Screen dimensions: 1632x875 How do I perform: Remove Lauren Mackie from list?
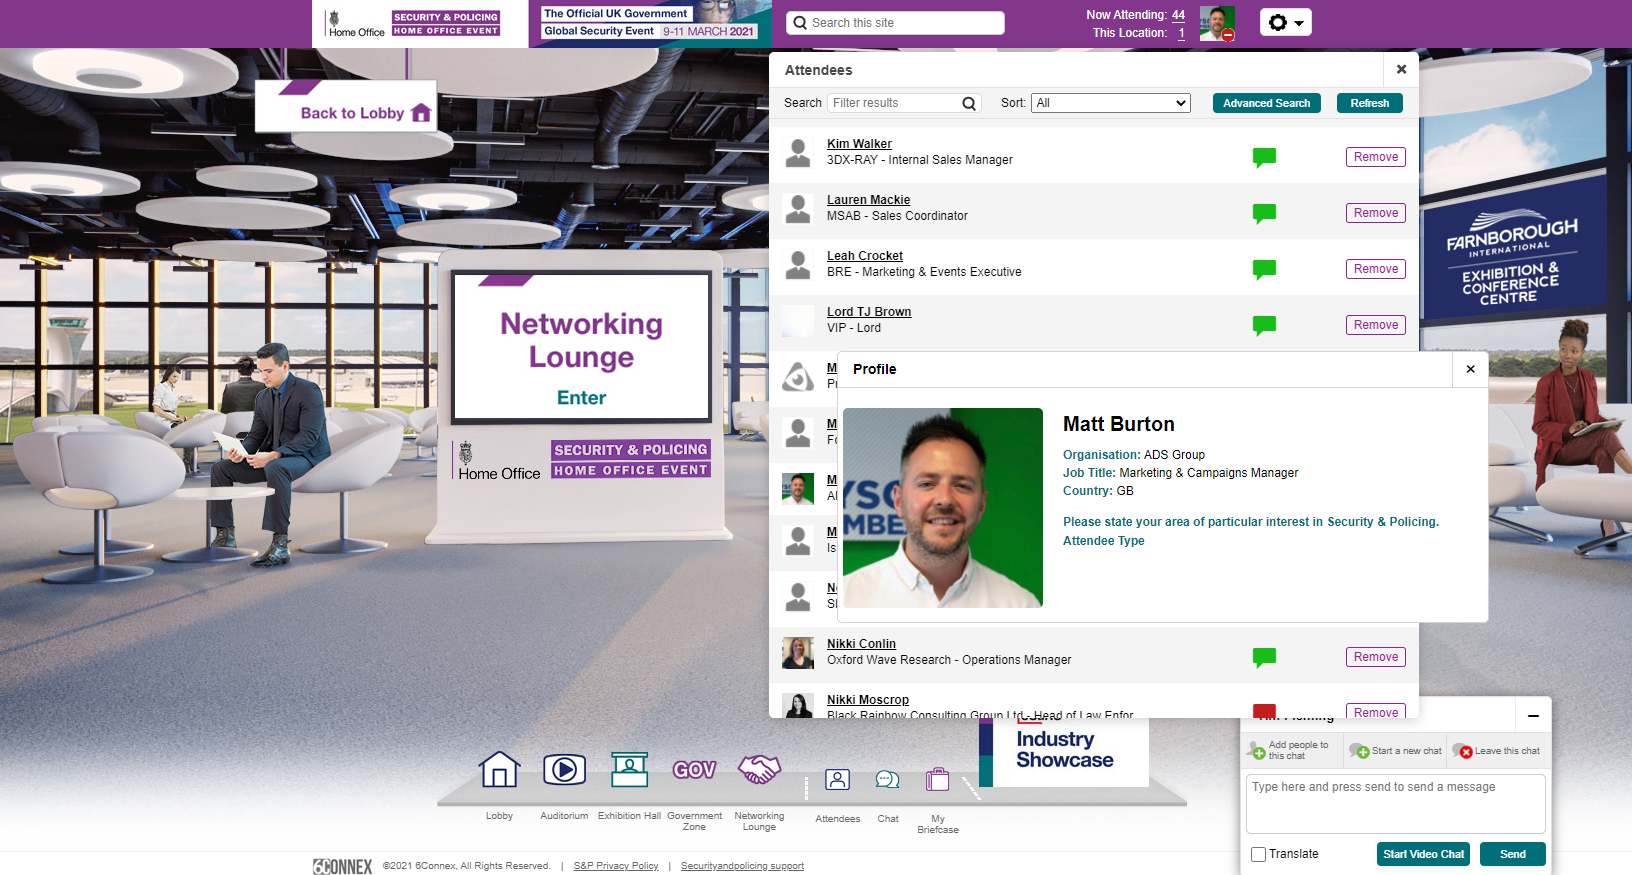(1375, 213)
